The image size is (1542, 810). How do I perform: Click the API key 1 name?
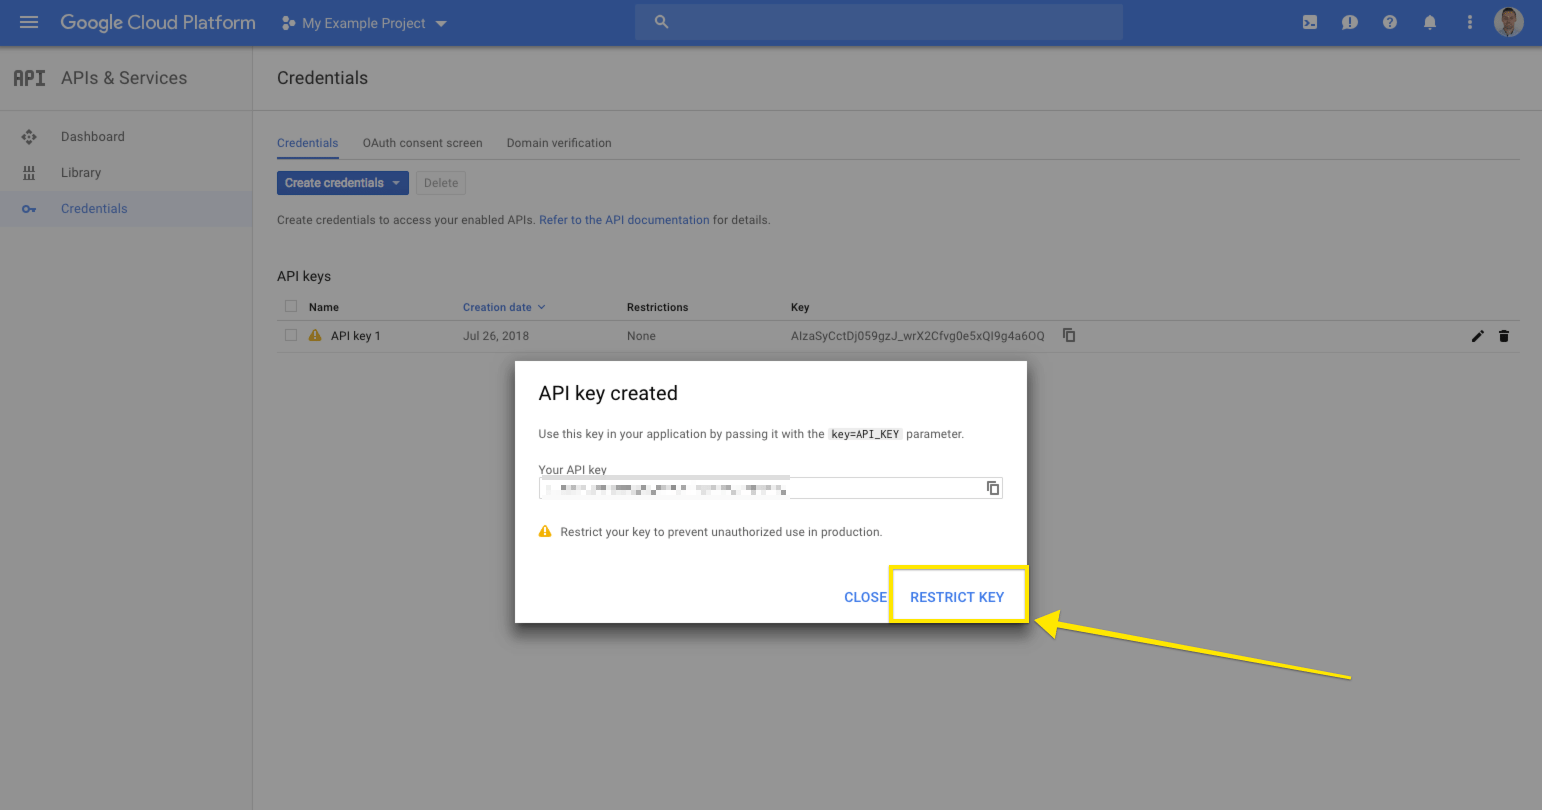pos(356,336)
